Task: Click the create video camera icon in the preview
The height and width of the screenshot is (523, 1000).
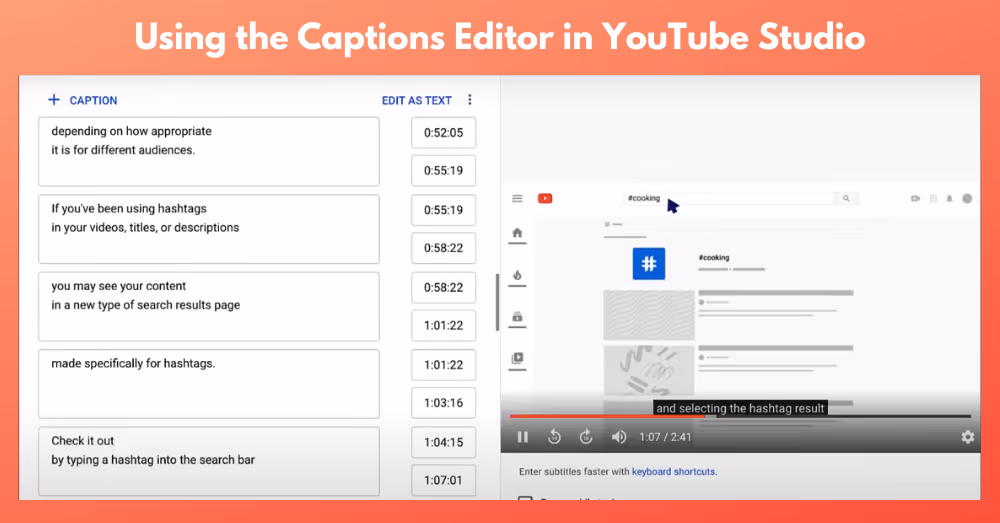Action: click(x=915, y=198)
